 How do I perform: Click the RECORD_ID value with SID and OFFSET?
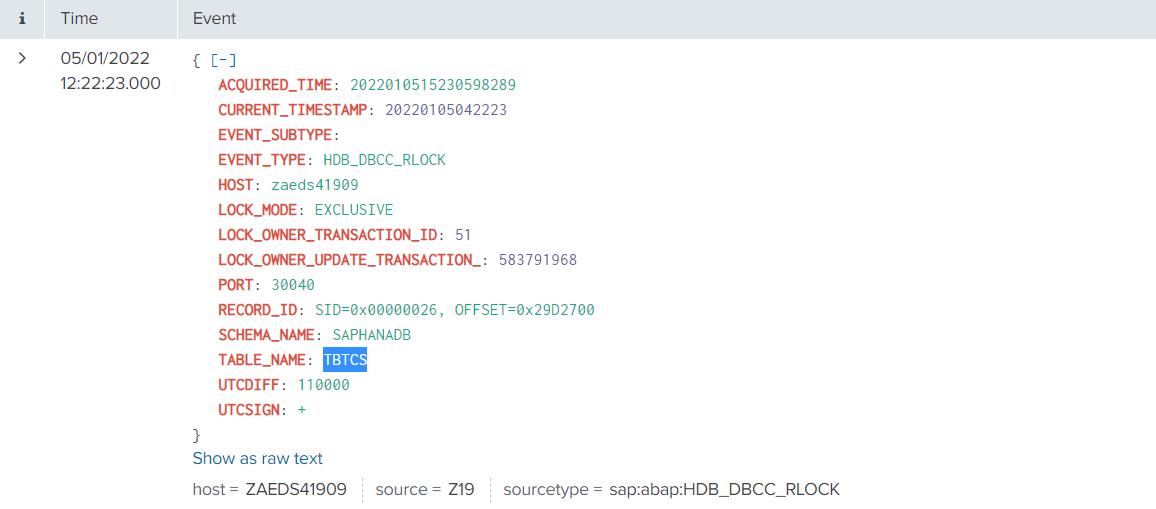pyautogui.click(x=454, y=310)
